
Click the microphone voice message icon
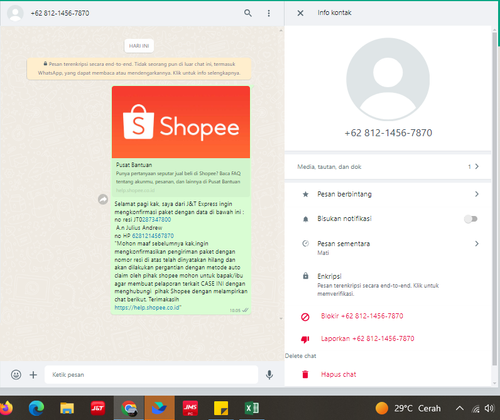(269, 375)
